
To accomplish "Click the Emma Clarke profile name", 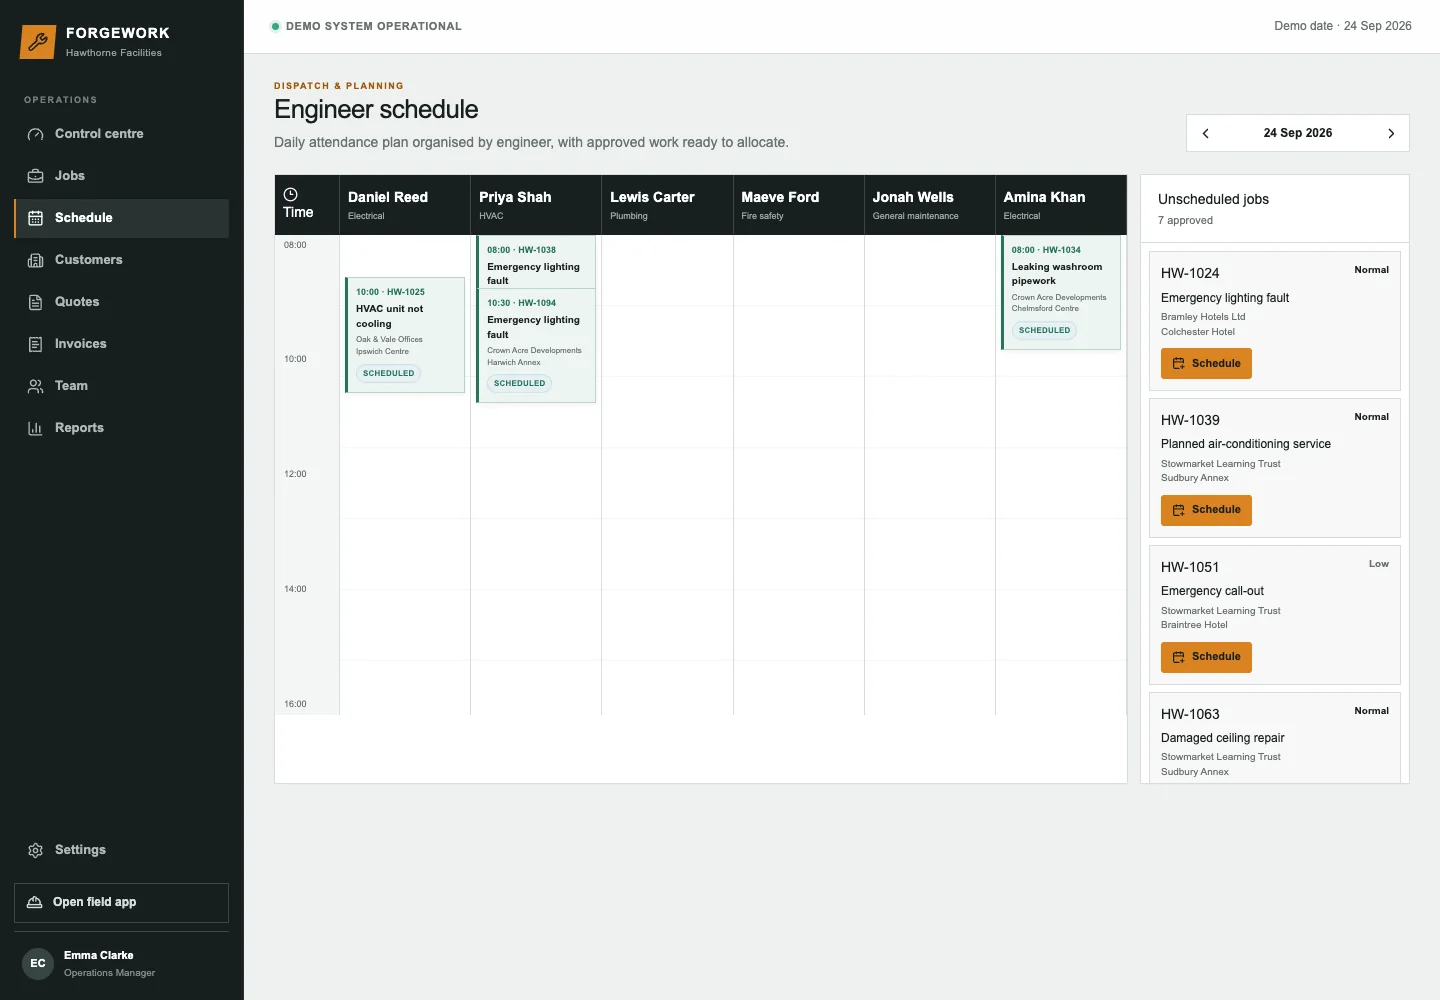I will click(x=99, y=956).
